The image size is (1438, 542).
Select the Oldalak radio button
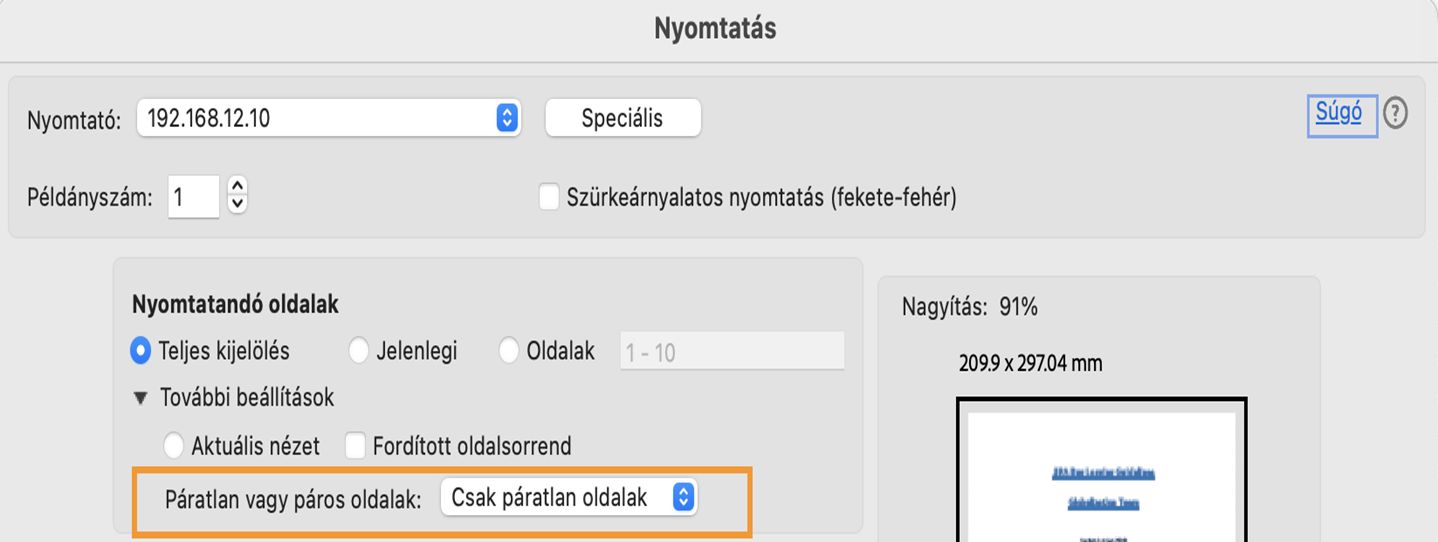click(x=509, y=351)
